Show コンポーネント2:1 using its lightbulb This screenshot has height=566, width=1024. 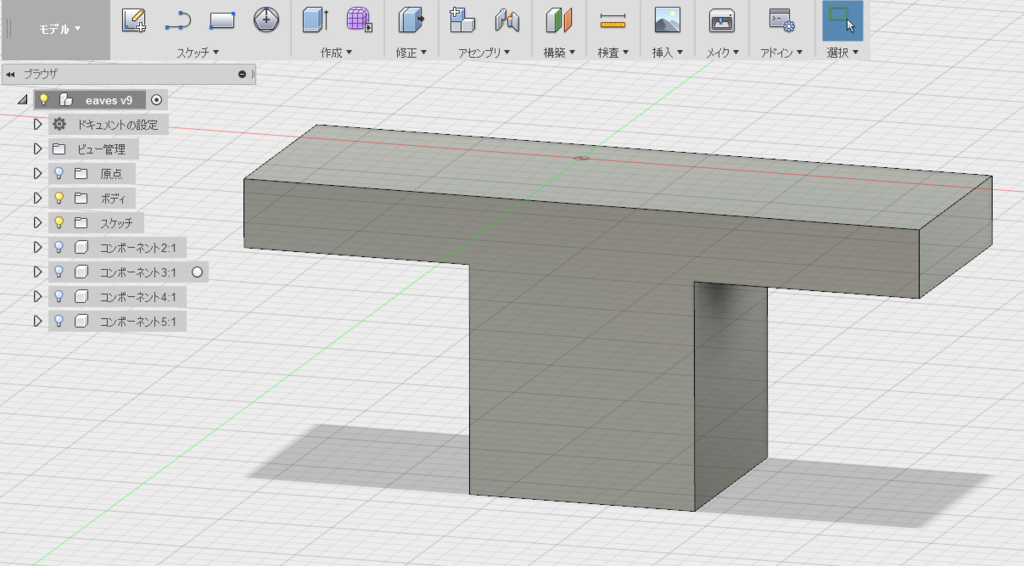point(59,247)
